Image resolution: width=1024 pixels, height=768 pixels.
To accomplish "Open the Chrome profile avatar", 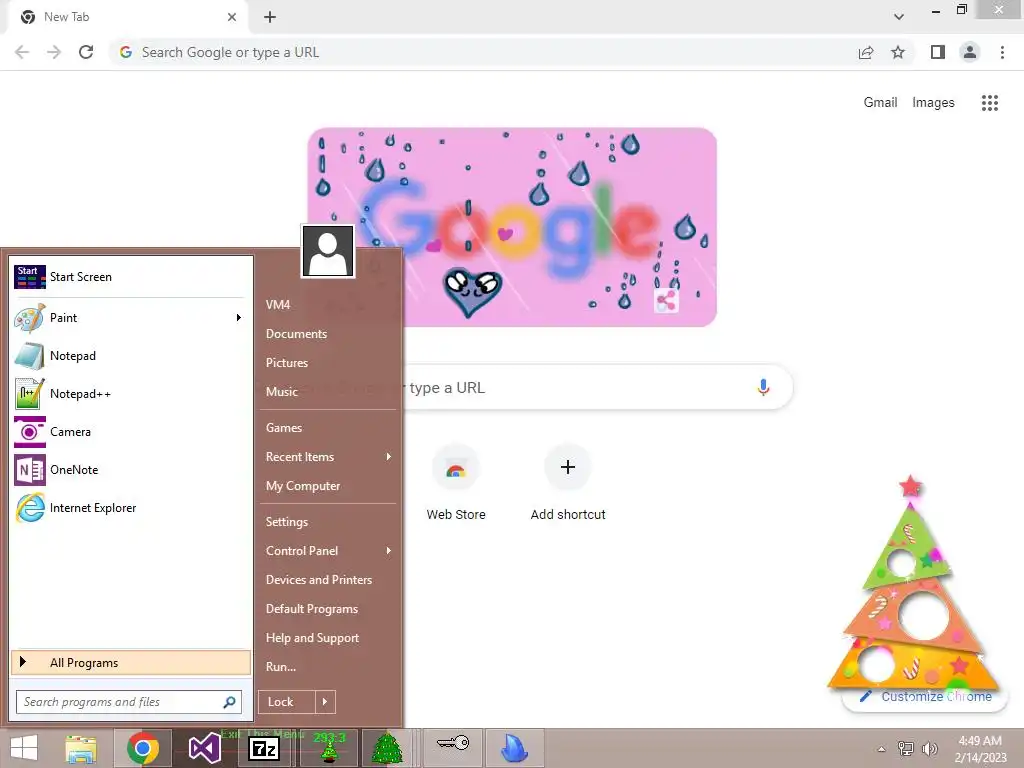I will coord(970,52).
